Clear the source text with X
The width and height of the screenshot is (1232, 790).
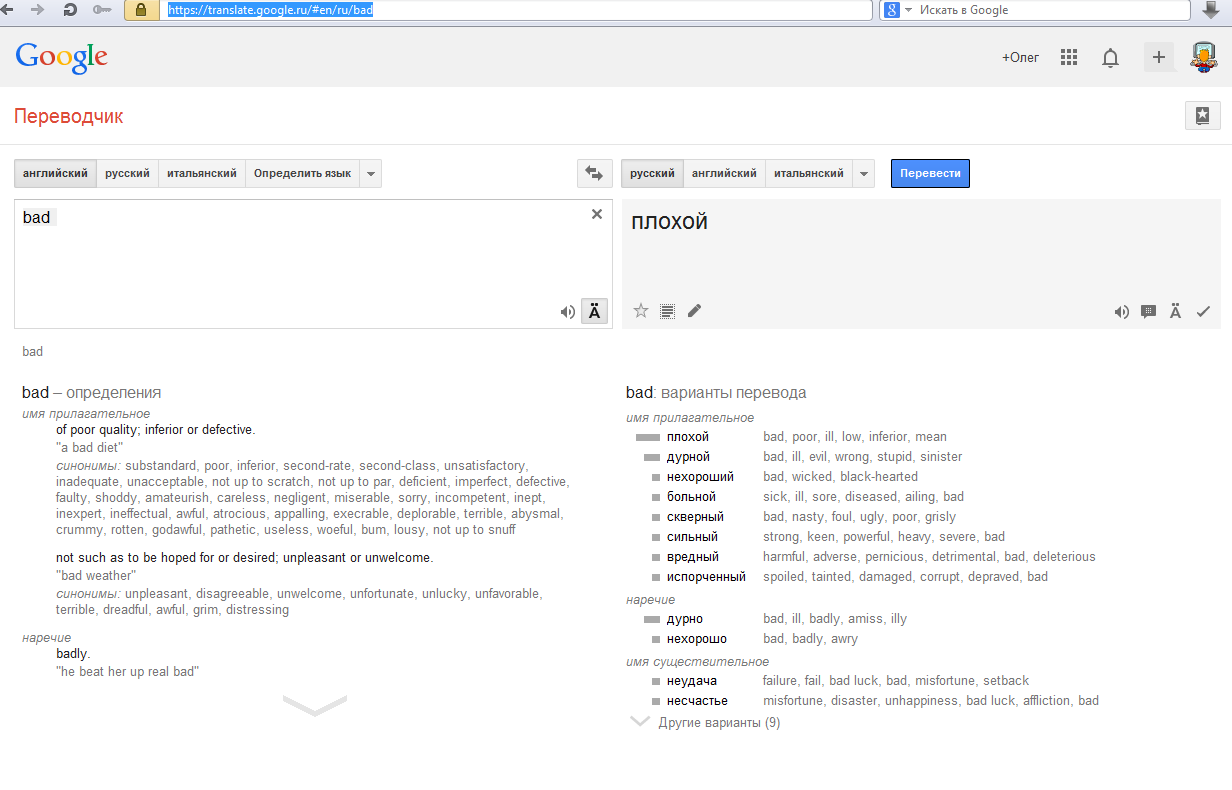[x=597, y=213]
